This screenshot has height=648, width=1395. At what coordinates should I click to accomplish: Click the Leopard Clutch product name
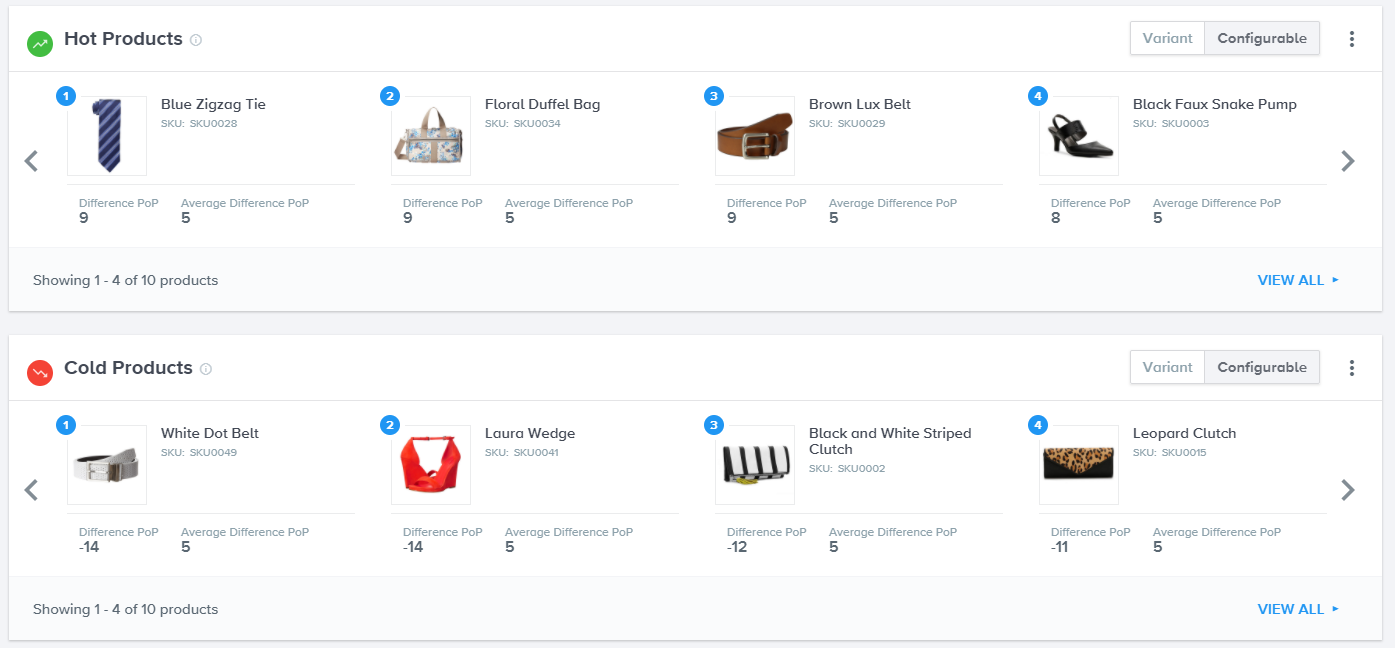pyautogui.click(x=1184, y=433)
